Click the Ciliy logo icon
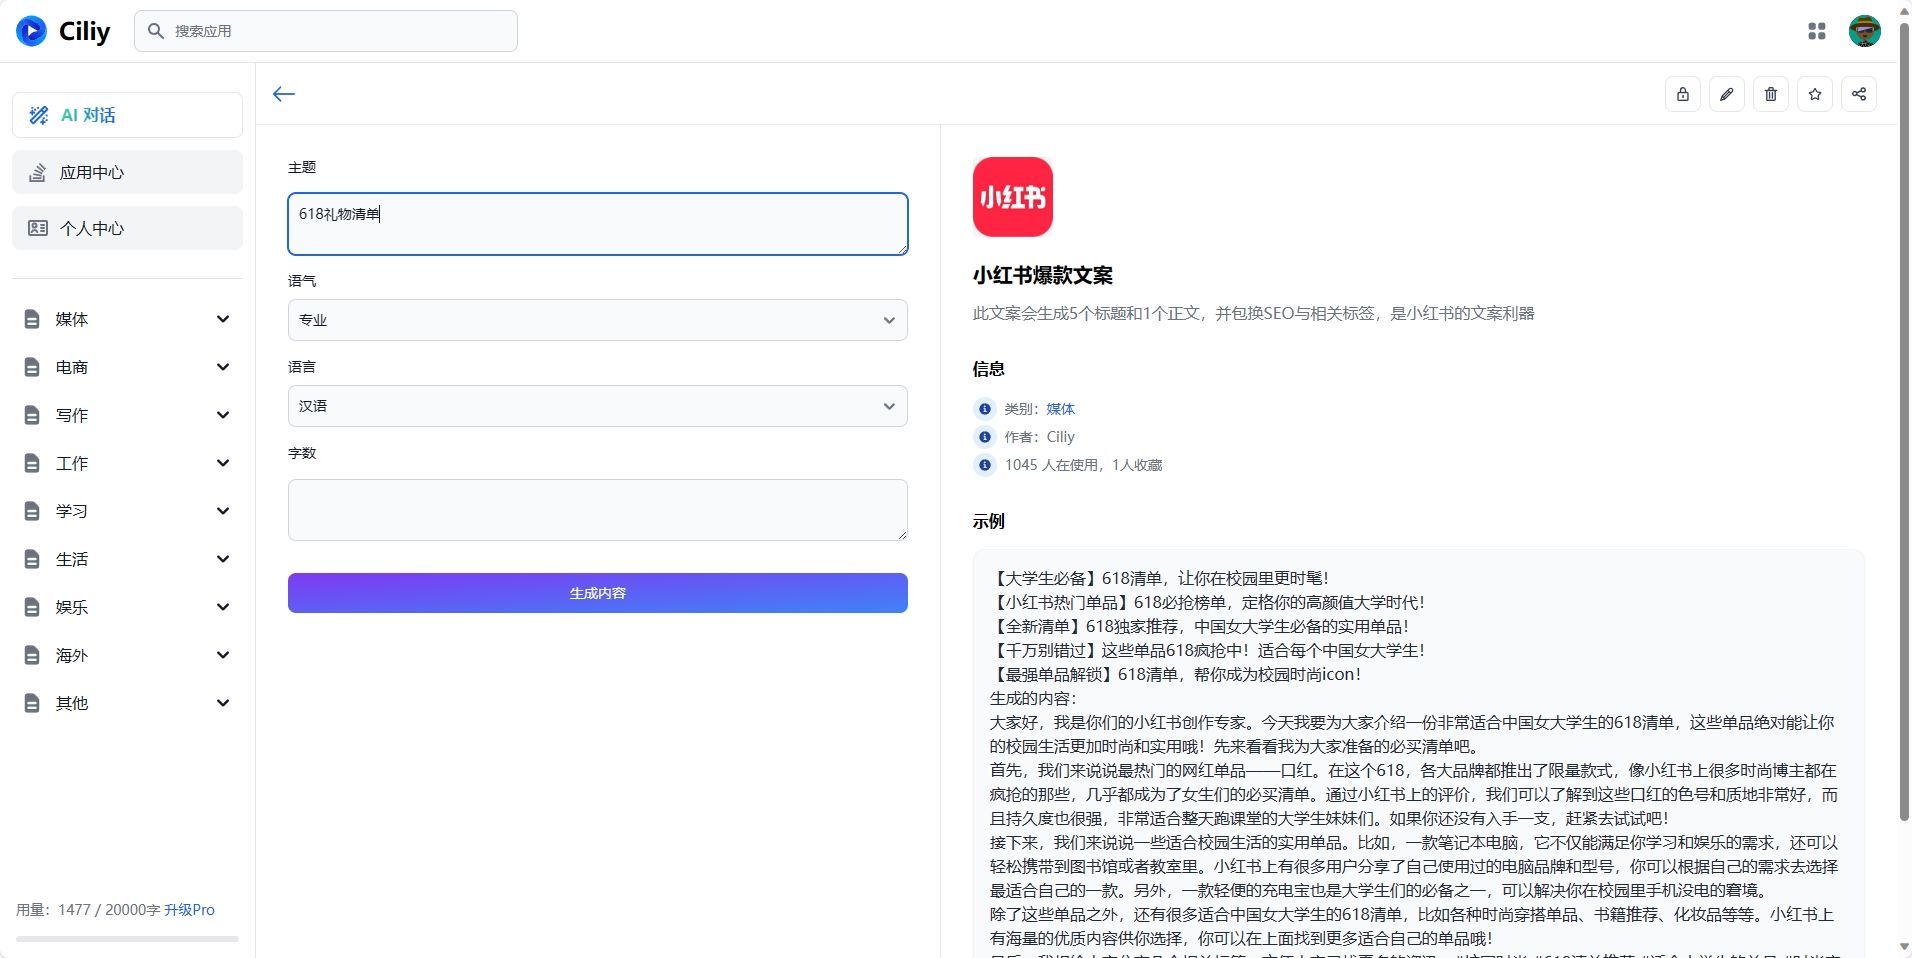 (31, 31)
